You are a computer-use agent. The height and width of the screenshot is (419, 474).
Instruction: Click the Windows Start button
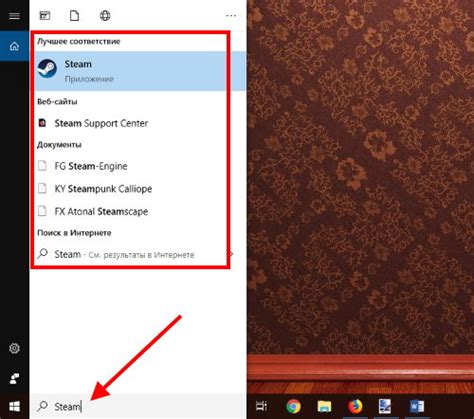[14, 406]
